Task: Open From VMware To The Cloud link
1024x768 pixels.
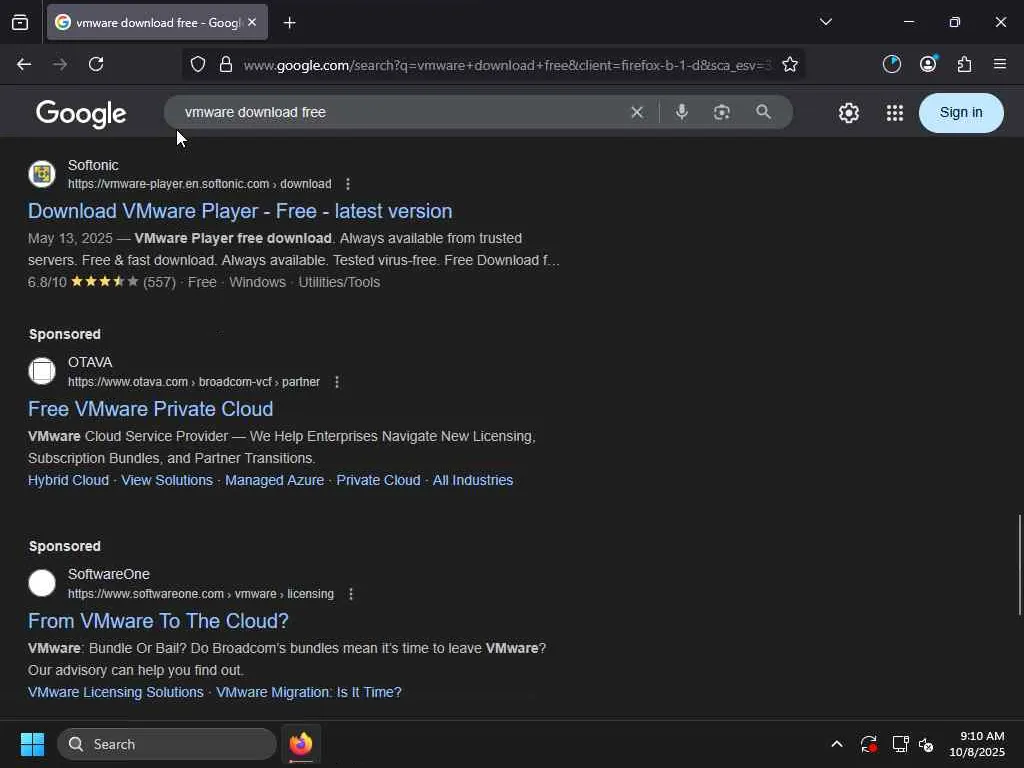Action: click(158, 621)
